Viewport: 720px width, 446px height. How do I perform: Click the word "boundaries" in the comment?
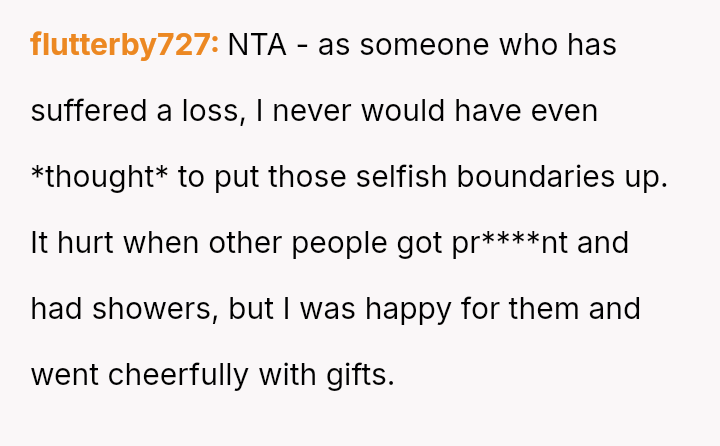tap(543, 177)
